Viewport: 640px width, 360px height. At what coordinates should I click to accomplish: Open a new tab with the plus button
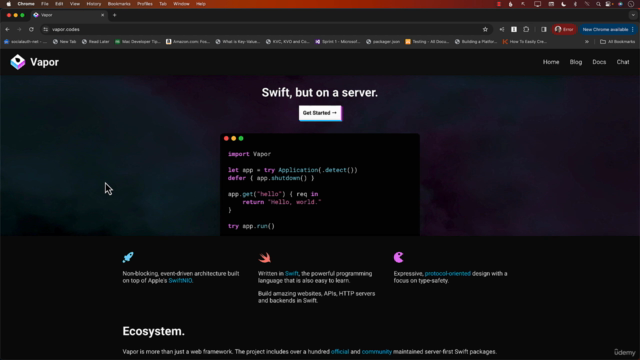coord(115,15)
